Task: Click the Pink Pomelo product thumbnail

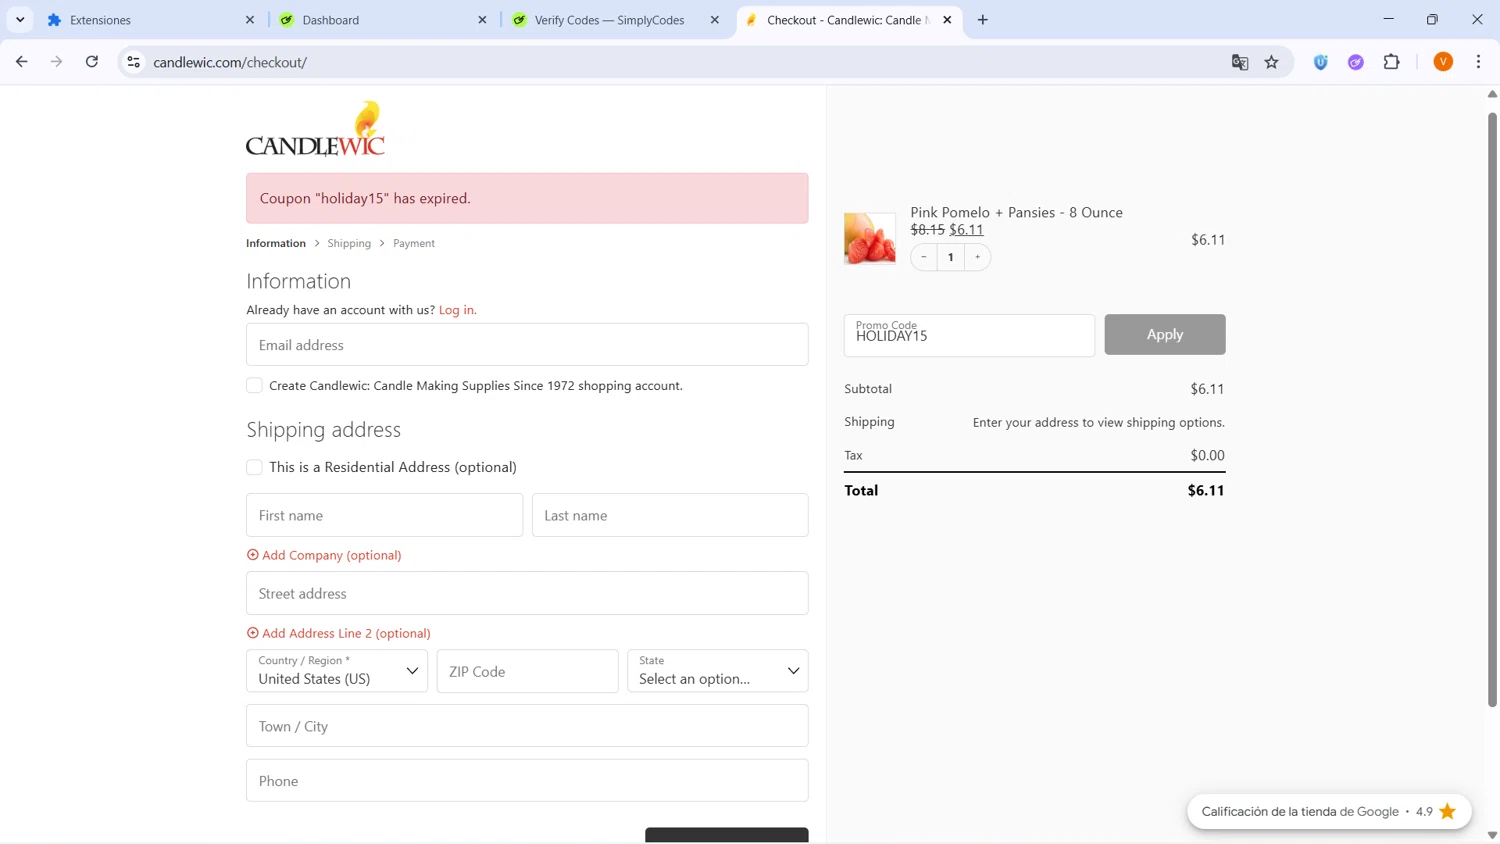Action: pyautogui.click(x=870, y=239)
